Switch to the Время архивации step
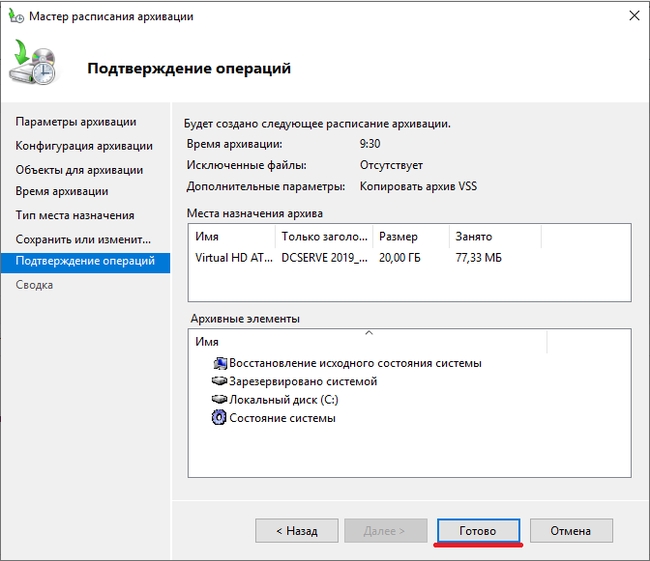 [62, 191]
